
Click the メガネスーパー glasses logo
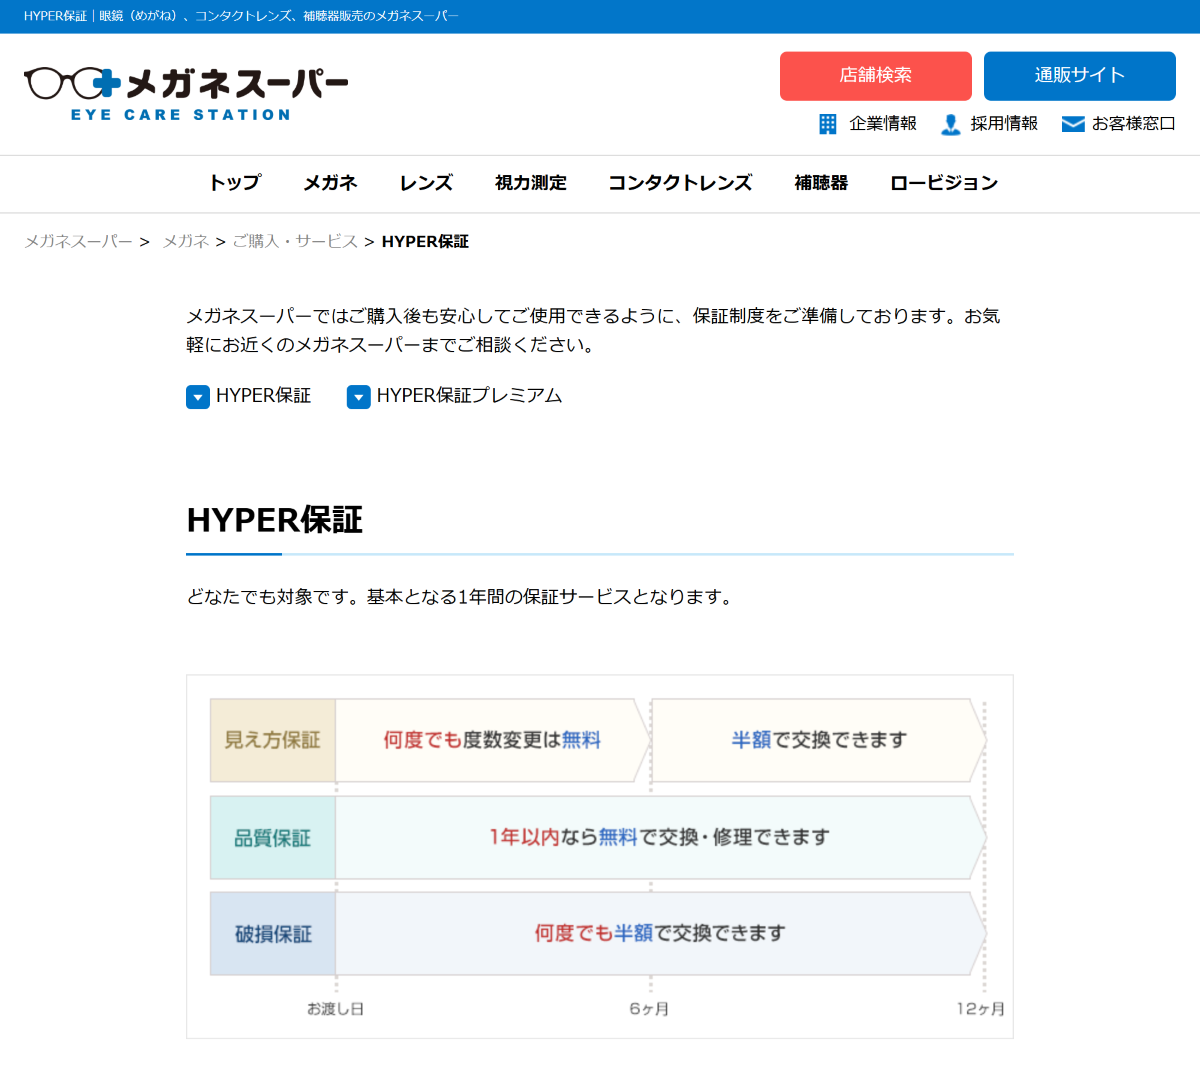coord(186,94)
